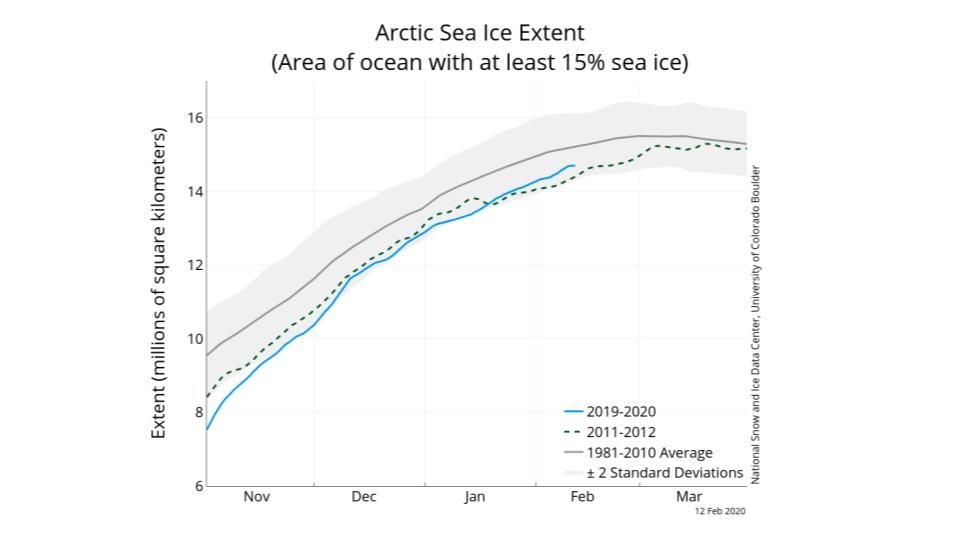Select the "Dec" x-axis month label
Viewport: 960px width, 540px height.
[x=364, y=498]
